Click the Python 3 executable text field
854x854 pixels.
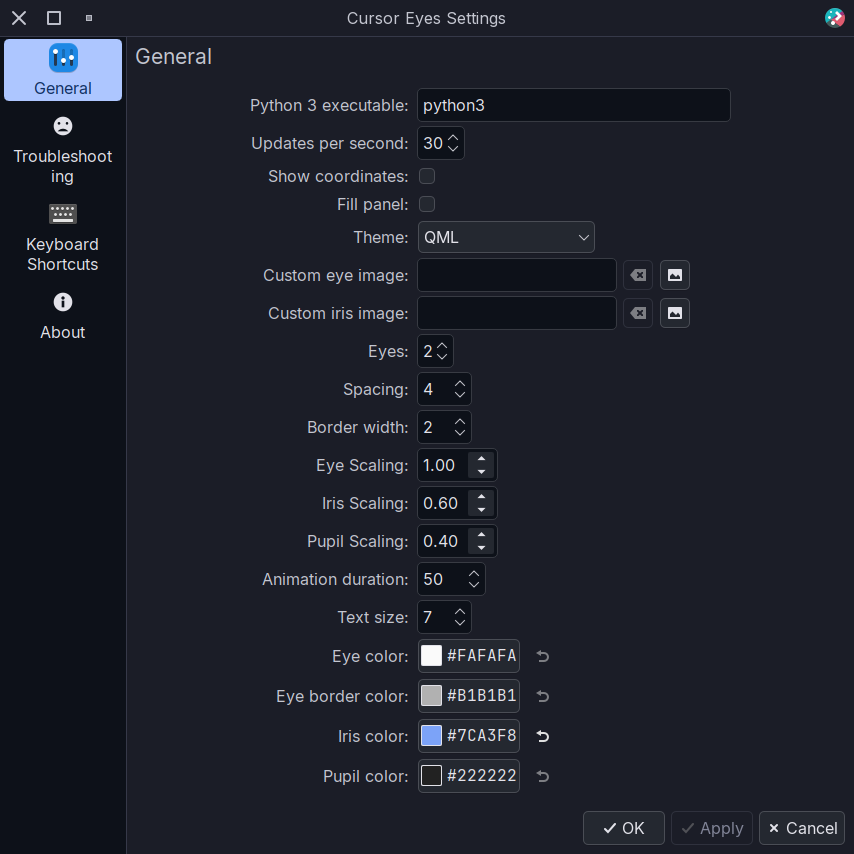tap(573, 105)
